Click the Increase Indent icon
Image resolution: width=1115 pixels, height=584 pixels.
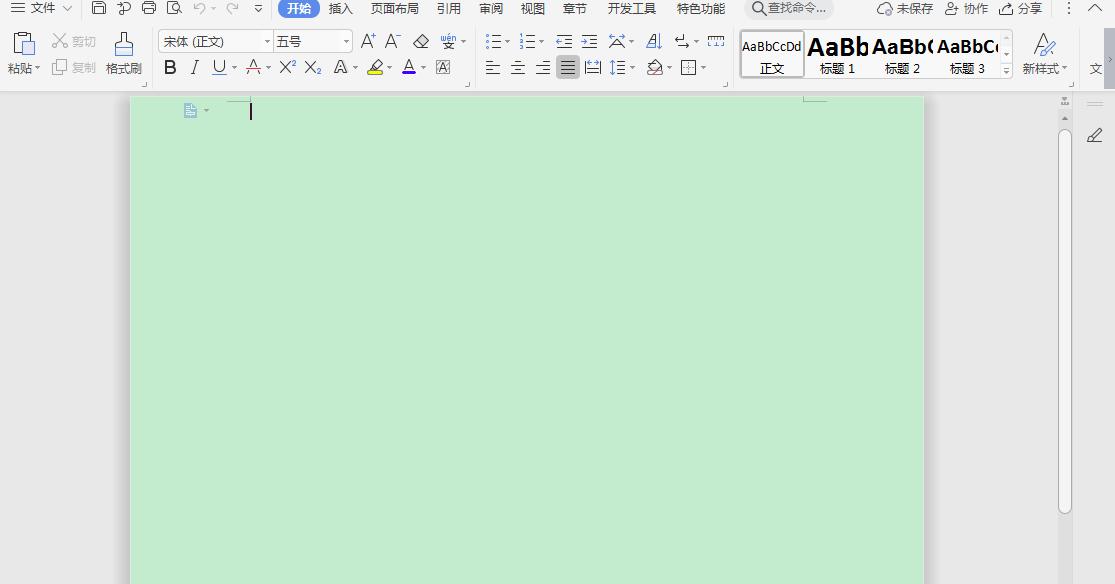(x=589, y=41)
